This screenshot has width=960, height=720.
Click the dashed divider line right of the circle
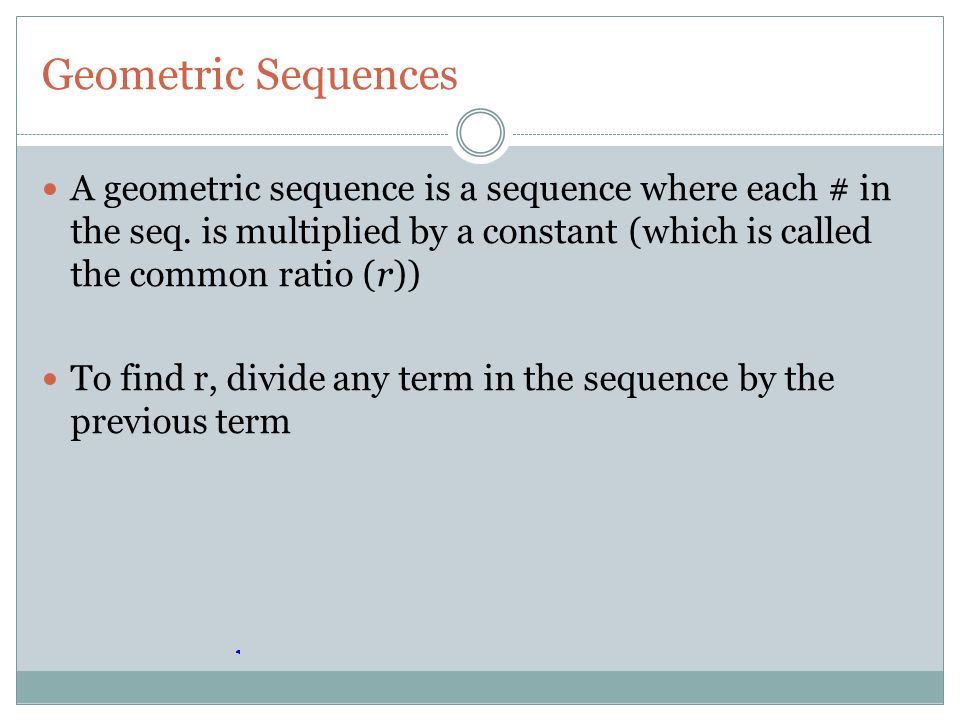pos(728,134)
